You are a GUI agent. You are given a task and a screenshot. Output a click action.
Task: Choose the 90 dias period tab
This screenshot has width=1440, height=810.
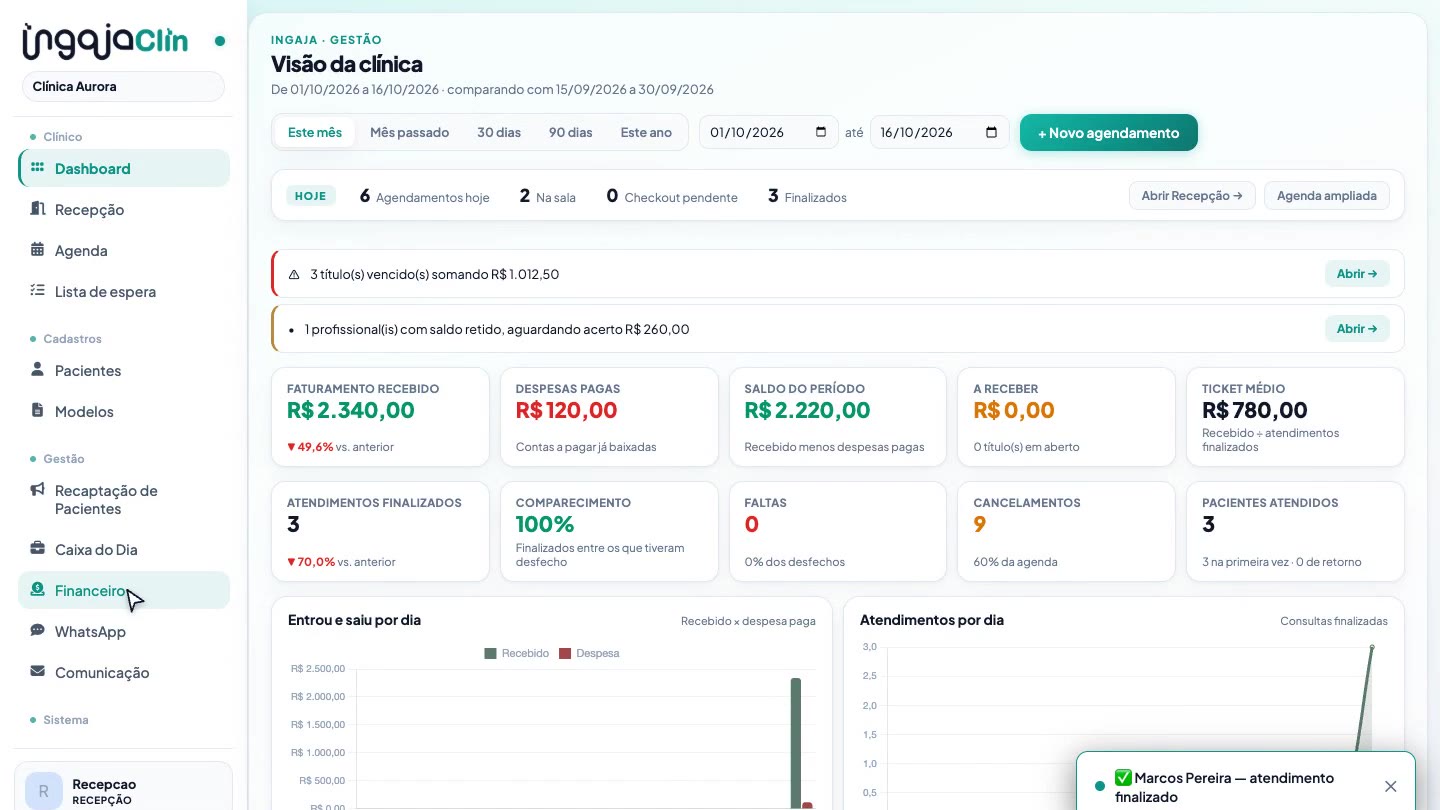[x=571, y=132]
